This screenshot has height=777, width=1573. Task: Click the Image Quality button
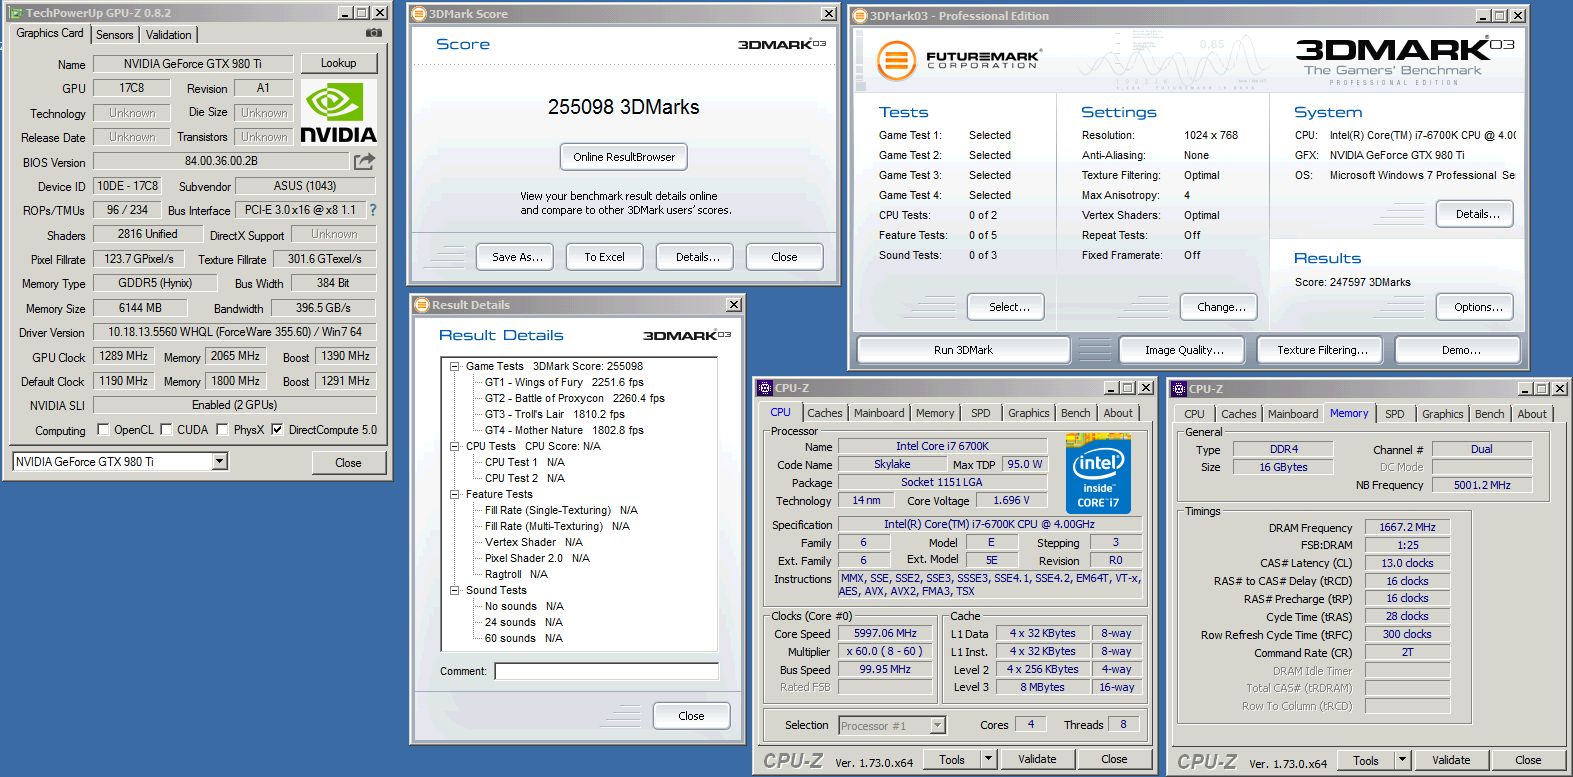[x=1184, y=350]
